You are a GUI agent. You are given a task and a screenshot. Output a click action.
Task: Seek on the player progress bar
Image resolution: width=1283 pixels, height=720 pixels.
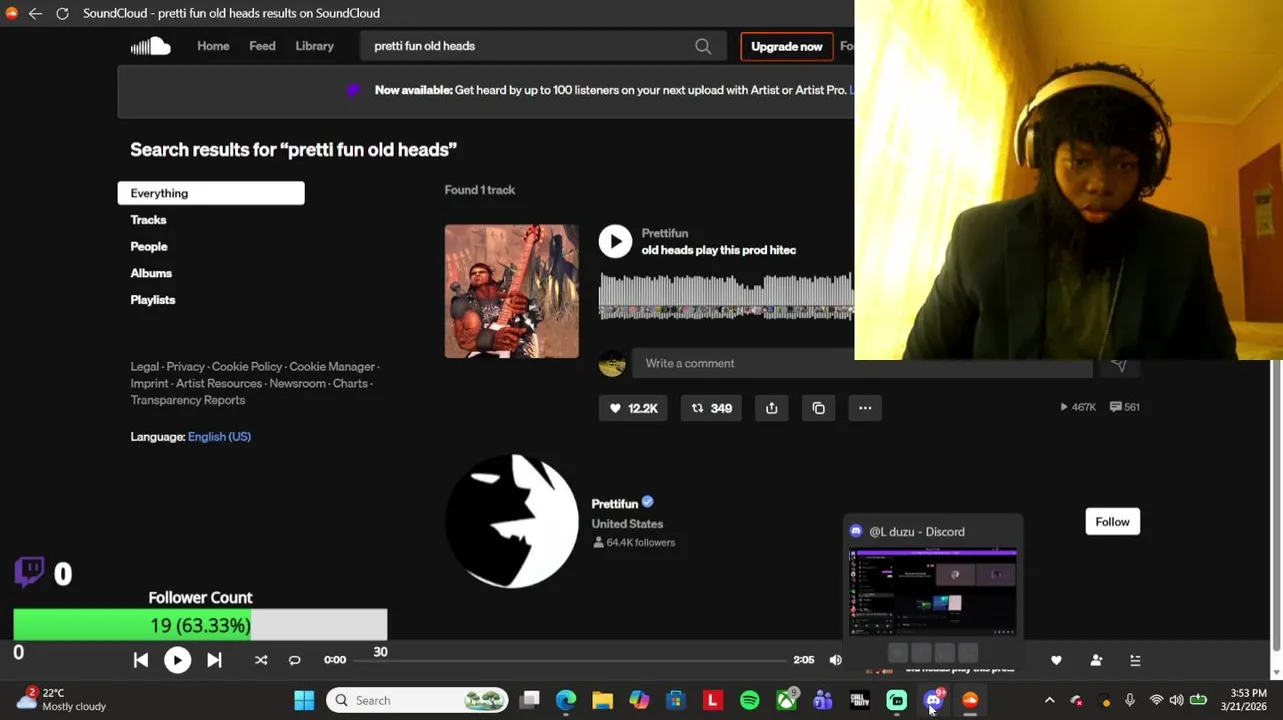coord(570,660)
